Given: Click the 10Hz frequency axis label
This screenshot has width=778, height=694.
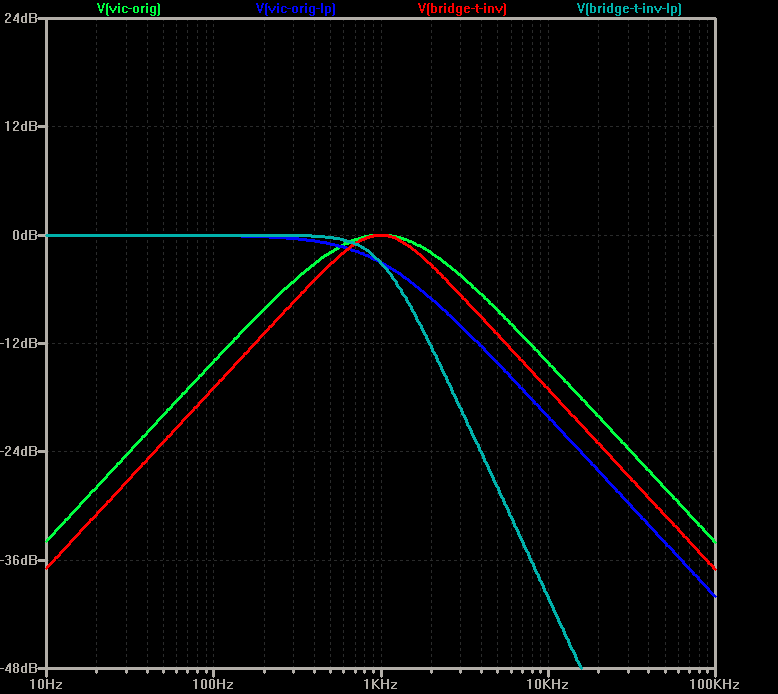Looking at the screenshot, I should (46, 685).
